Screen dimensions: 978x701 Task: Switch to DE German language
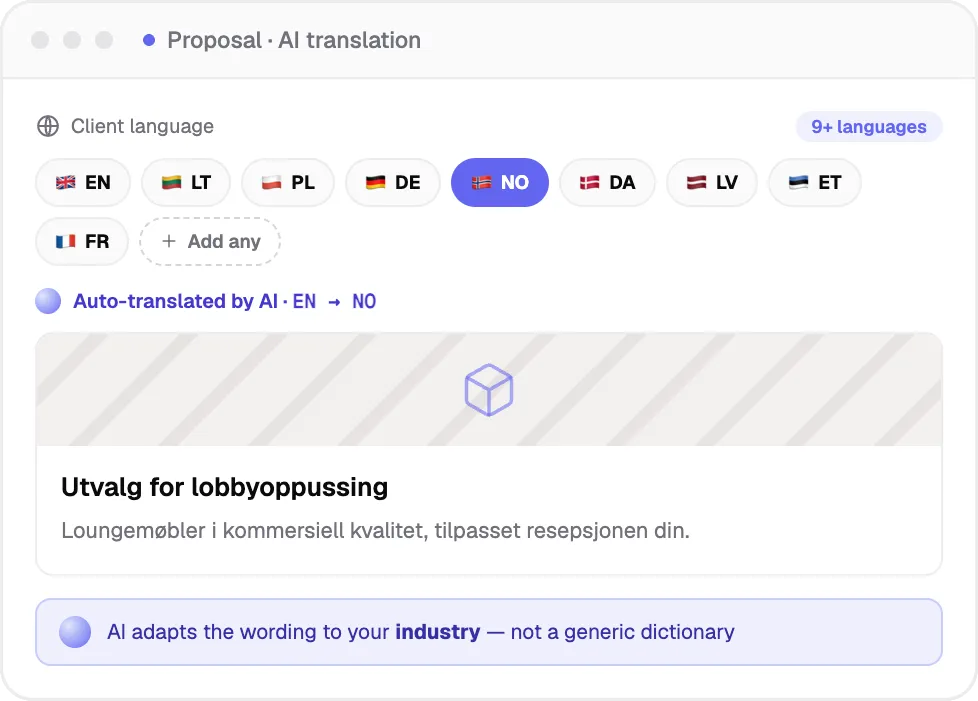click(392, 182)
